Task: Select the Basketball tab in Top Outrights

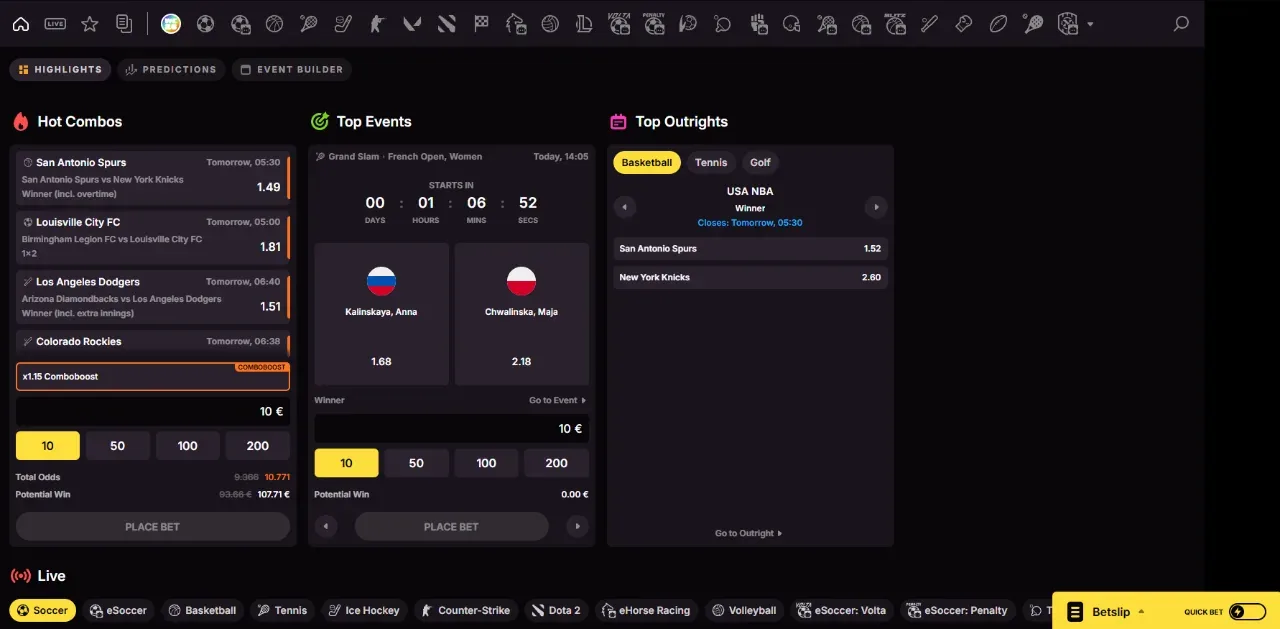Action: 647,162
